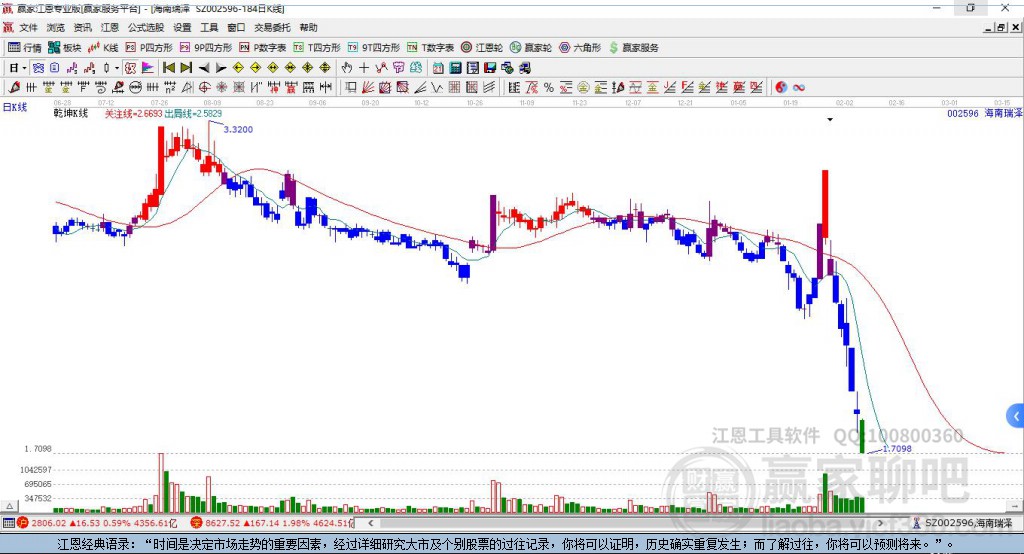Toggle the highlighted chart mode icon
Image resolution: width=1024 pixels, height=554 pixels.
point(39,68)
